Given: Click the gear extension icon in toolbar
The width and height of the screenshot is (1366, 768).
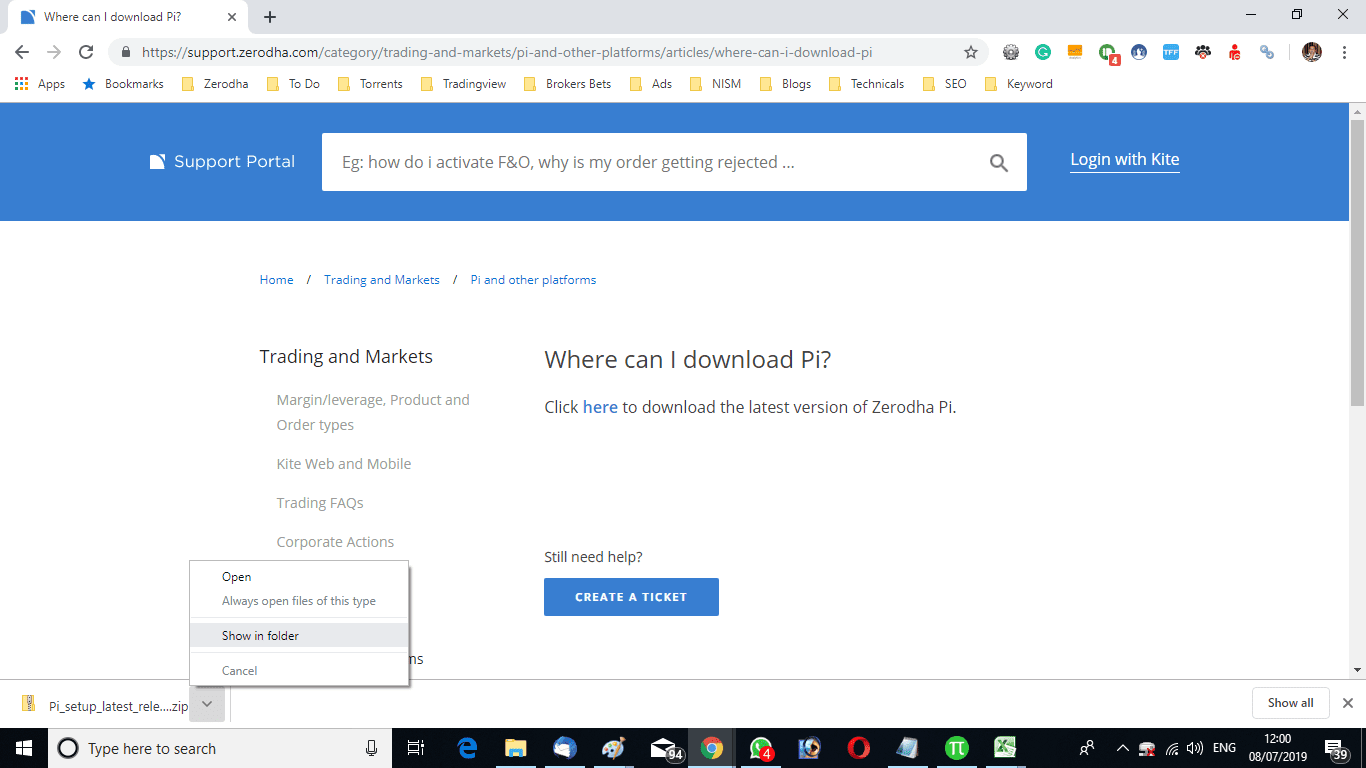Looking at the screenshot, I should tap(1011, 52).
